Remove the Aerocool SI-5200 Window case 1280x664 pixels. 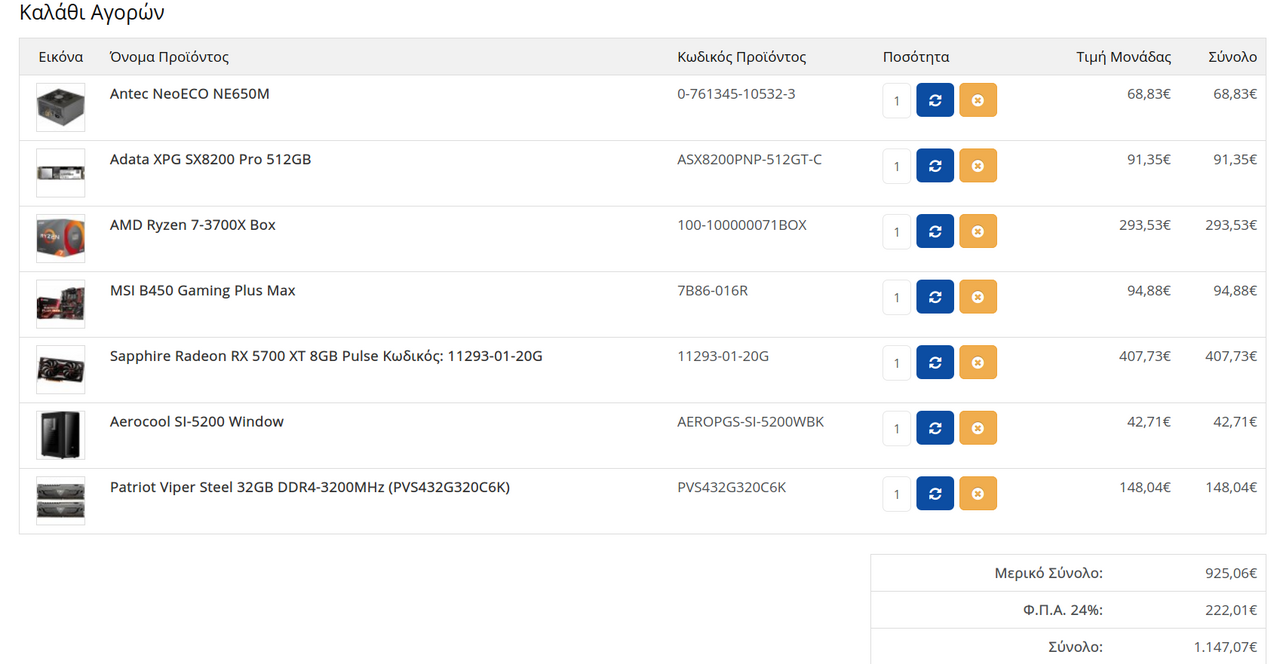[978, 428]
